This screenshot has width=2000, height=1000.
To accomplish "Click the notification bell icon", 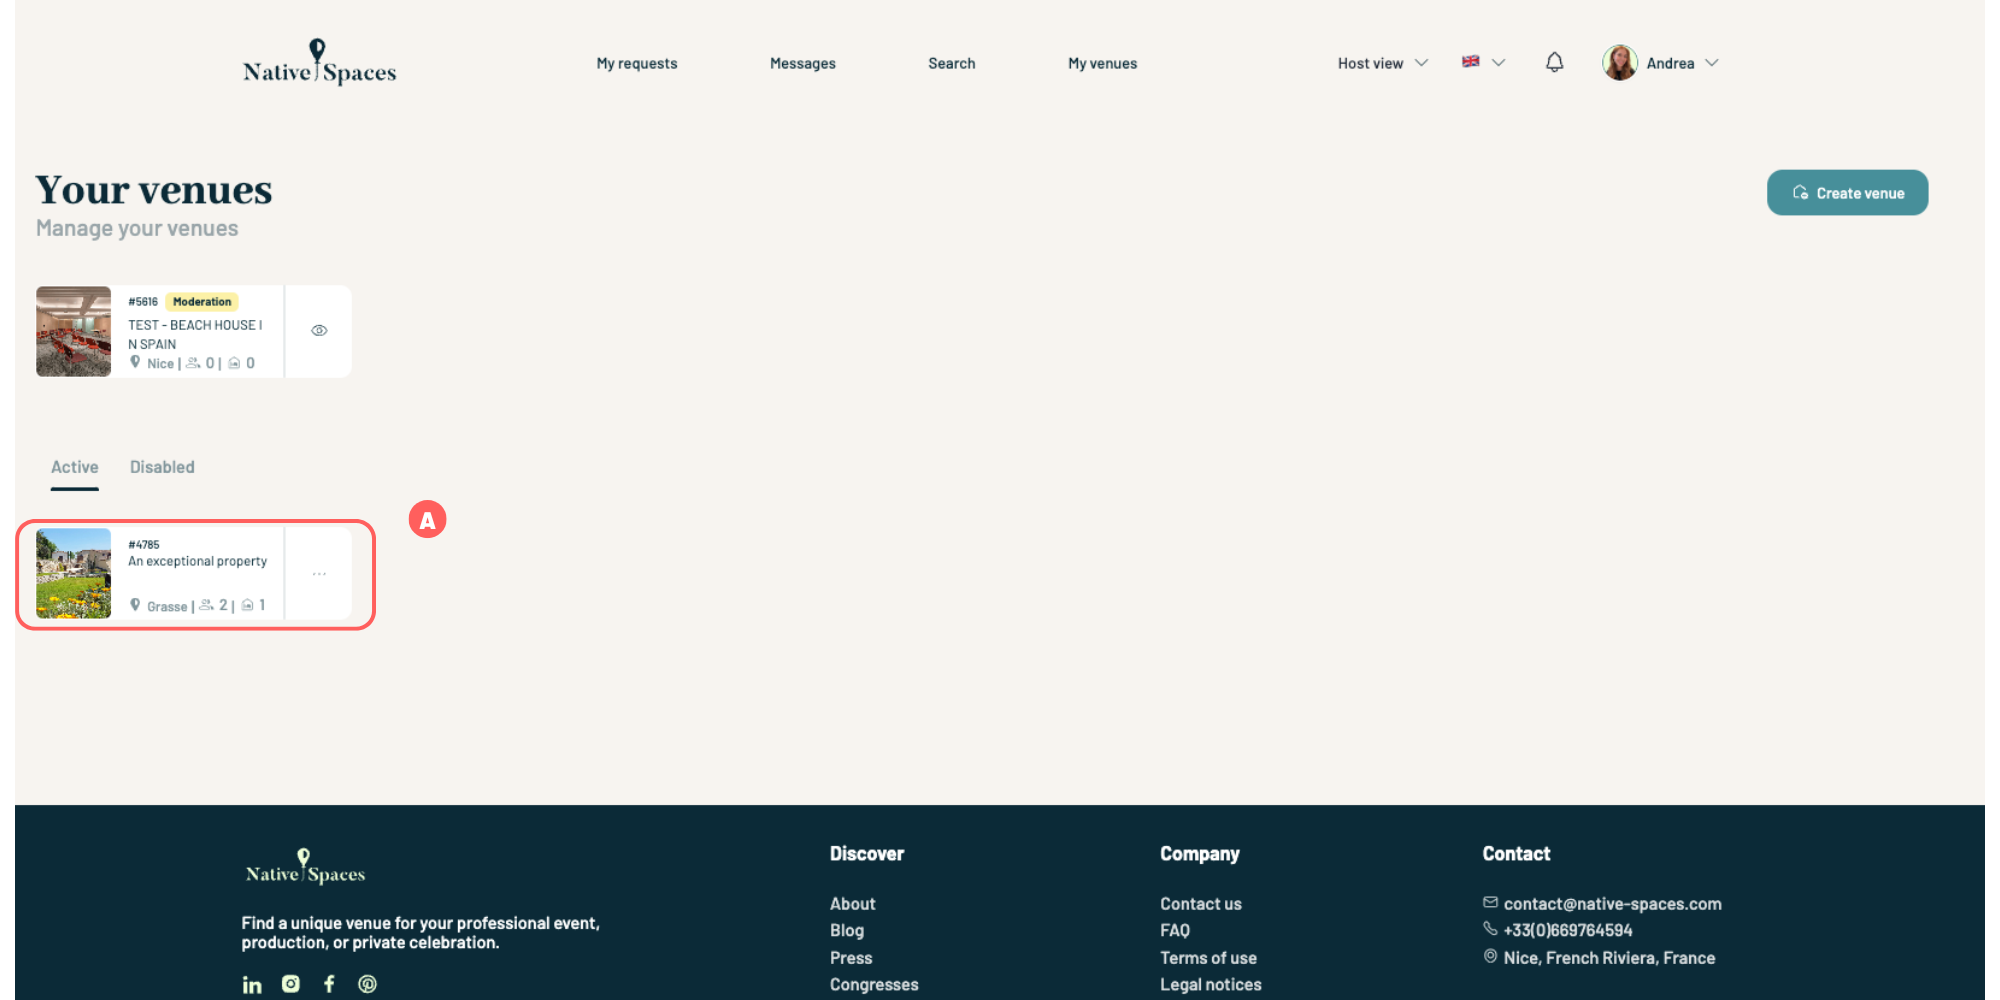I will click(1554, 63).
